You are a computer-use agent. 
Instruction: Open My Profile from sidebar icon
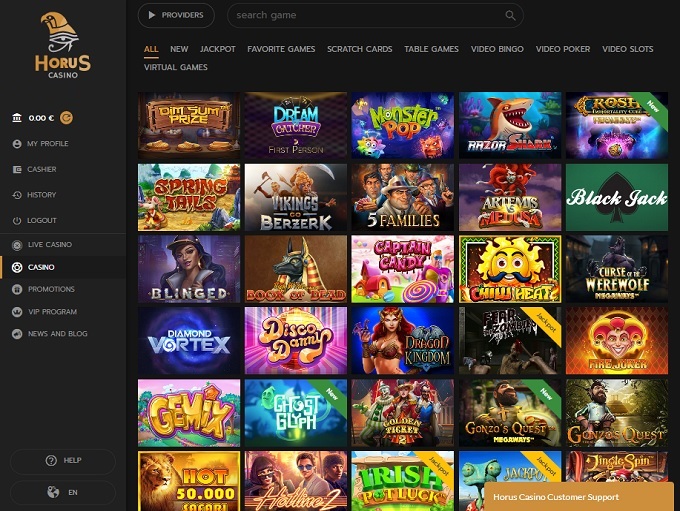pos(17,144)
